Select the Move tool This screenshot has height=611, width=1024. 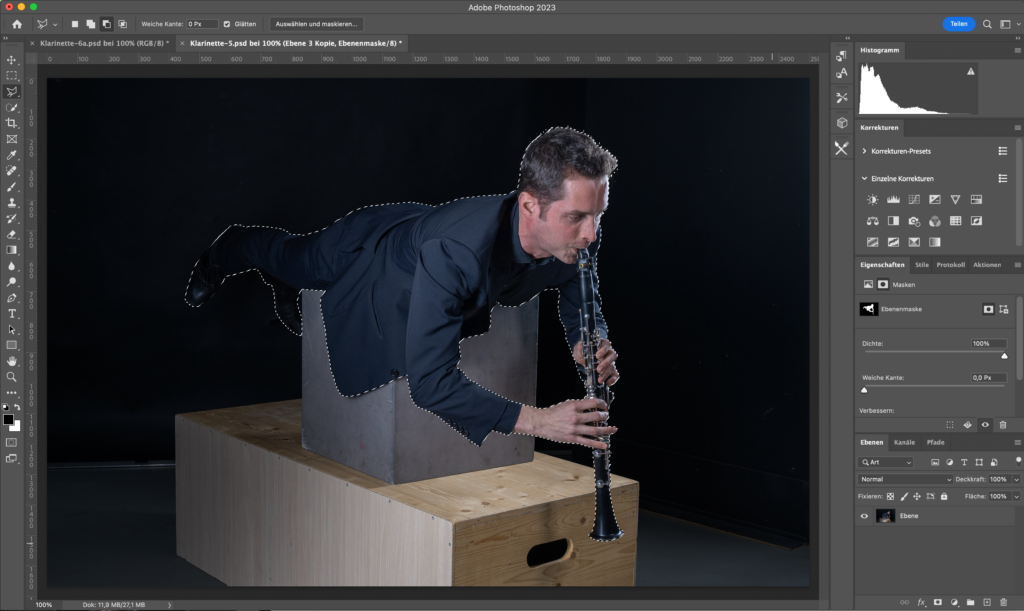tap(12, 60)
